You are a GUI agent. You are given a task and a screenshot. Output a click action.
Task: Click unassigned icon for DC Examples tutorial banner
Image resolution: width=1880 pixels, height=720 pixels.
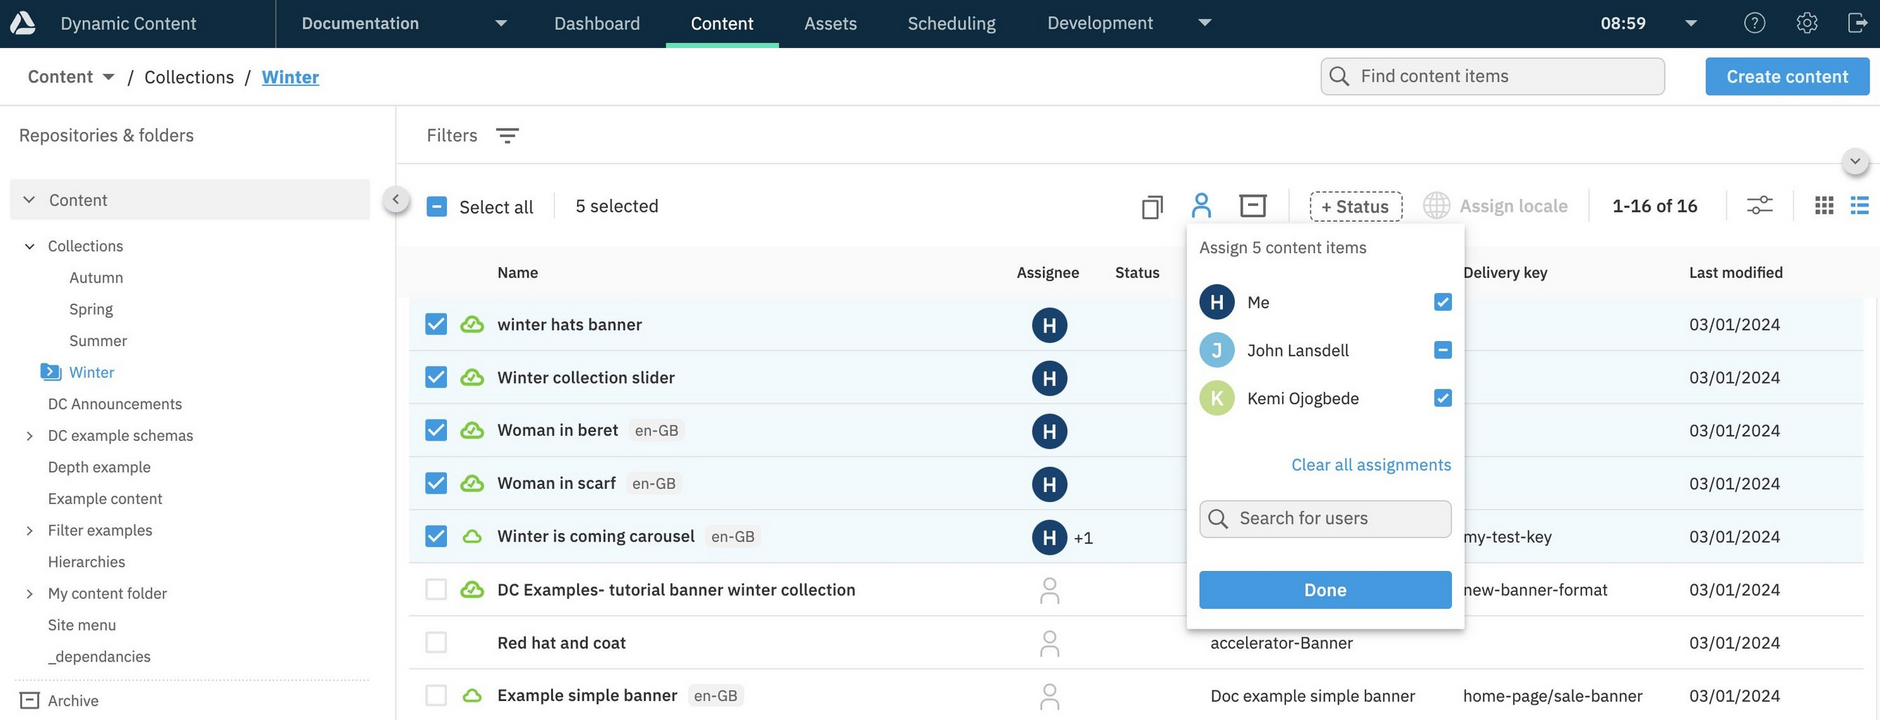[1049, 590]
